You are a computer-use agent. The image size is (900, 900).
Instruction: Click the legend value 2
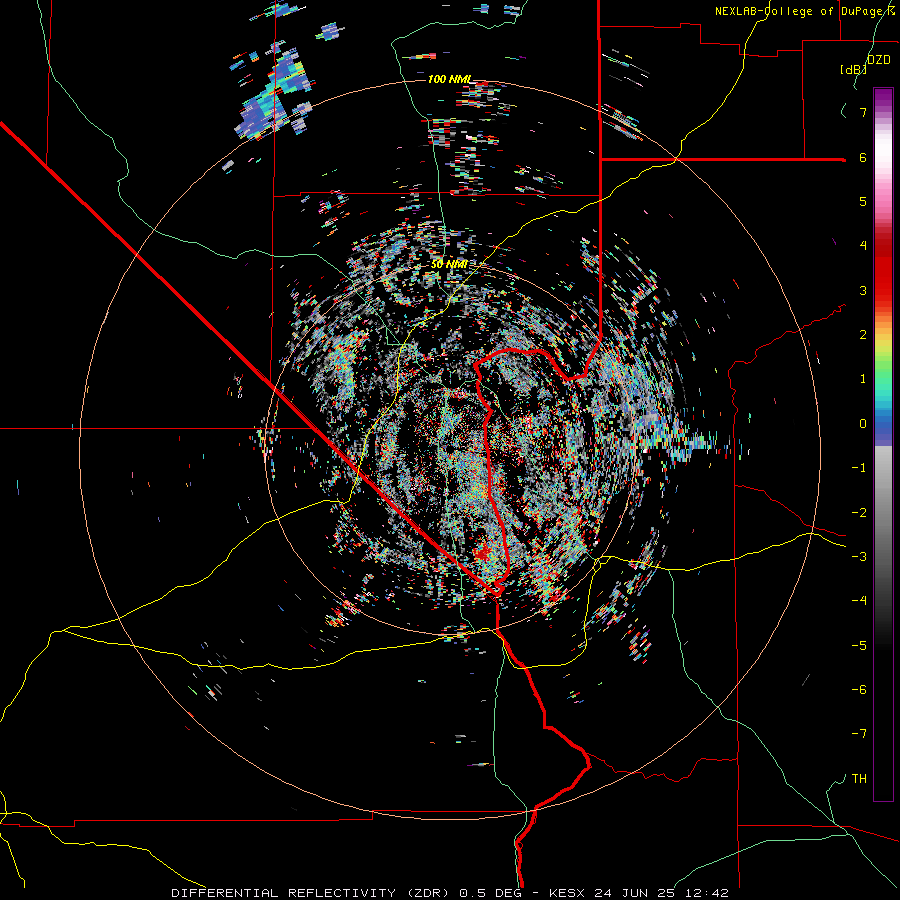(863, 335)
